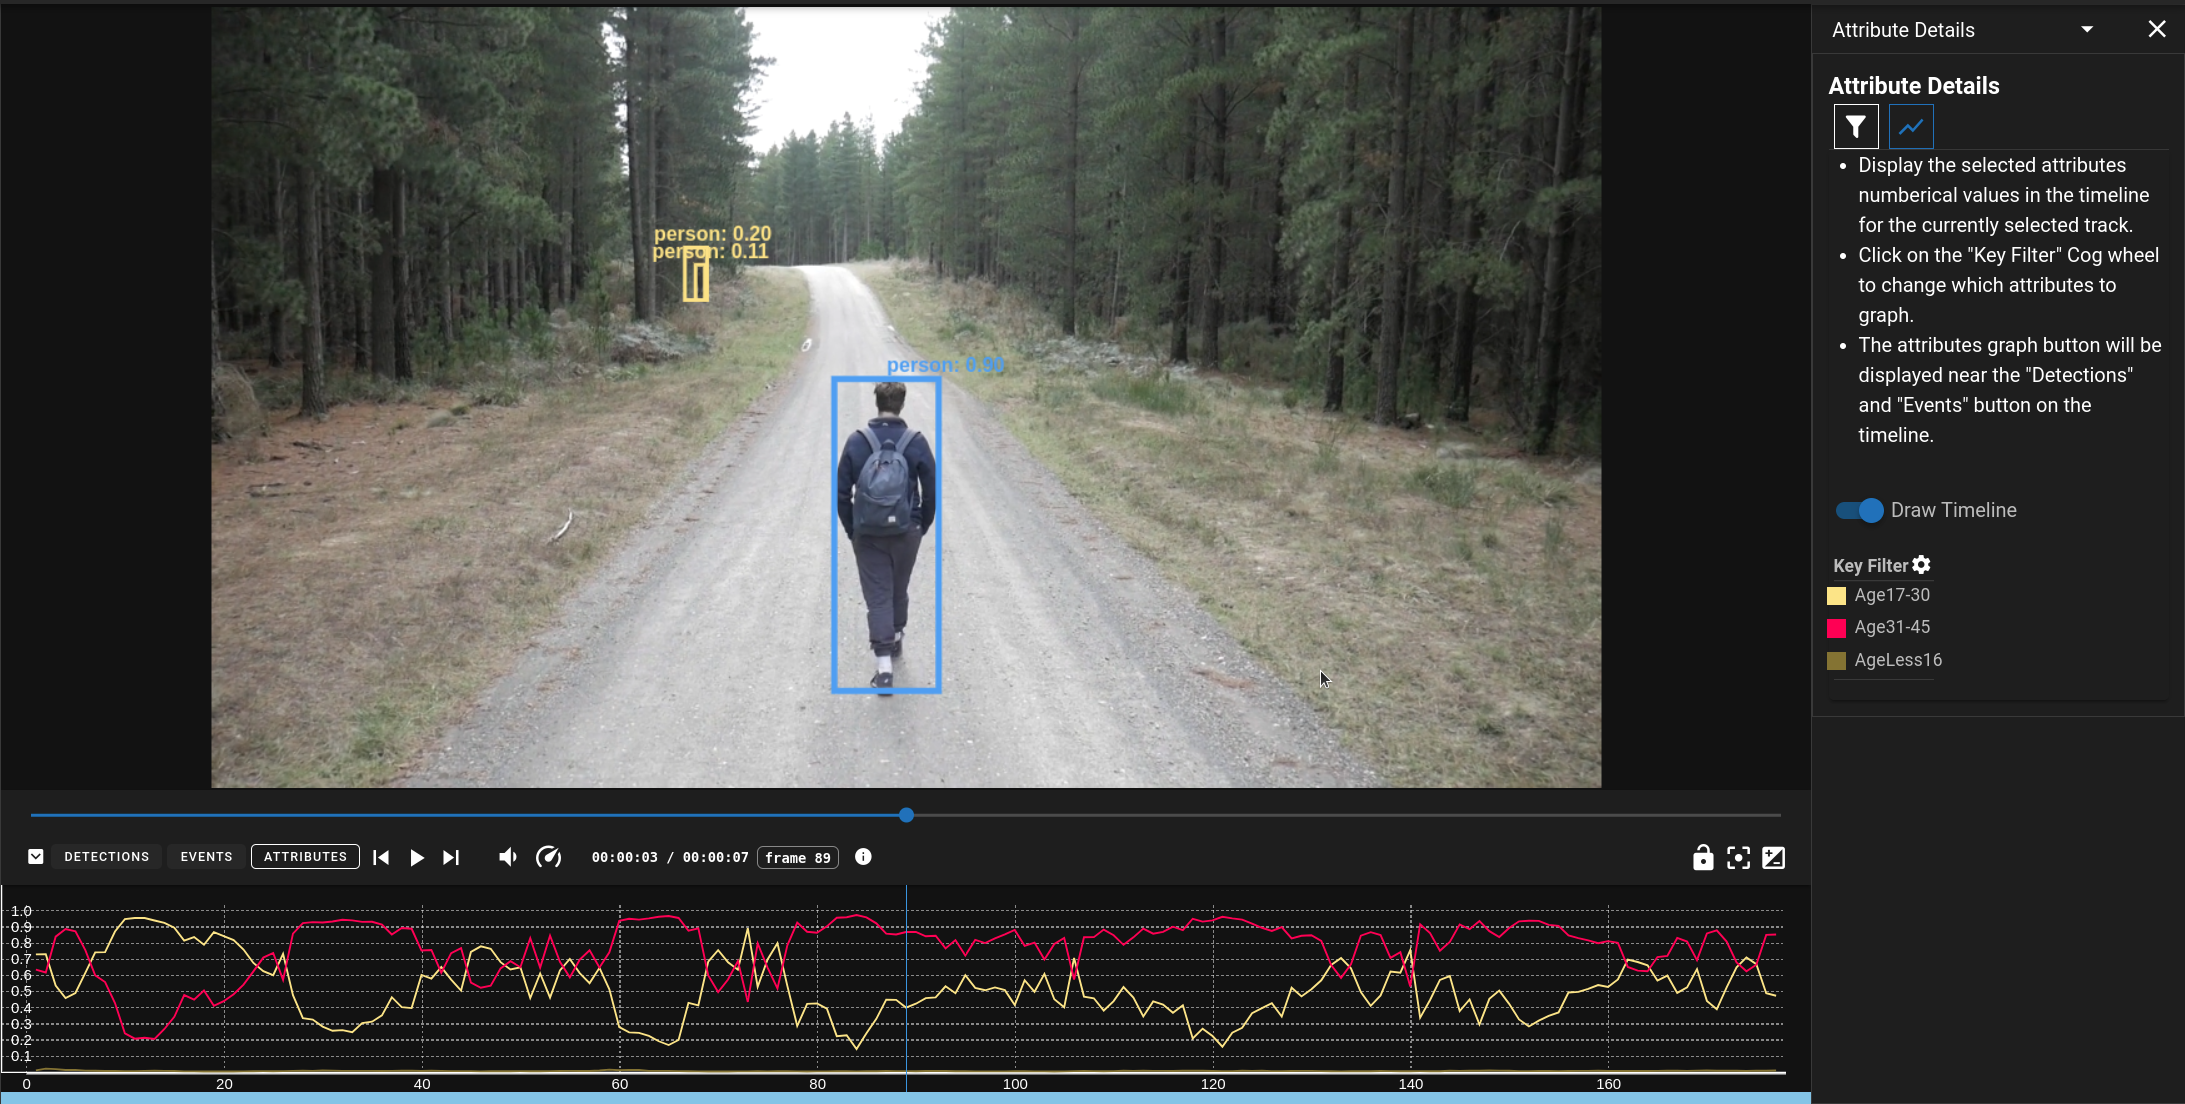Click the Age17-30 key label
The width and height of the screenshot is (2185, 1104).
click(x=1892, y=595)
